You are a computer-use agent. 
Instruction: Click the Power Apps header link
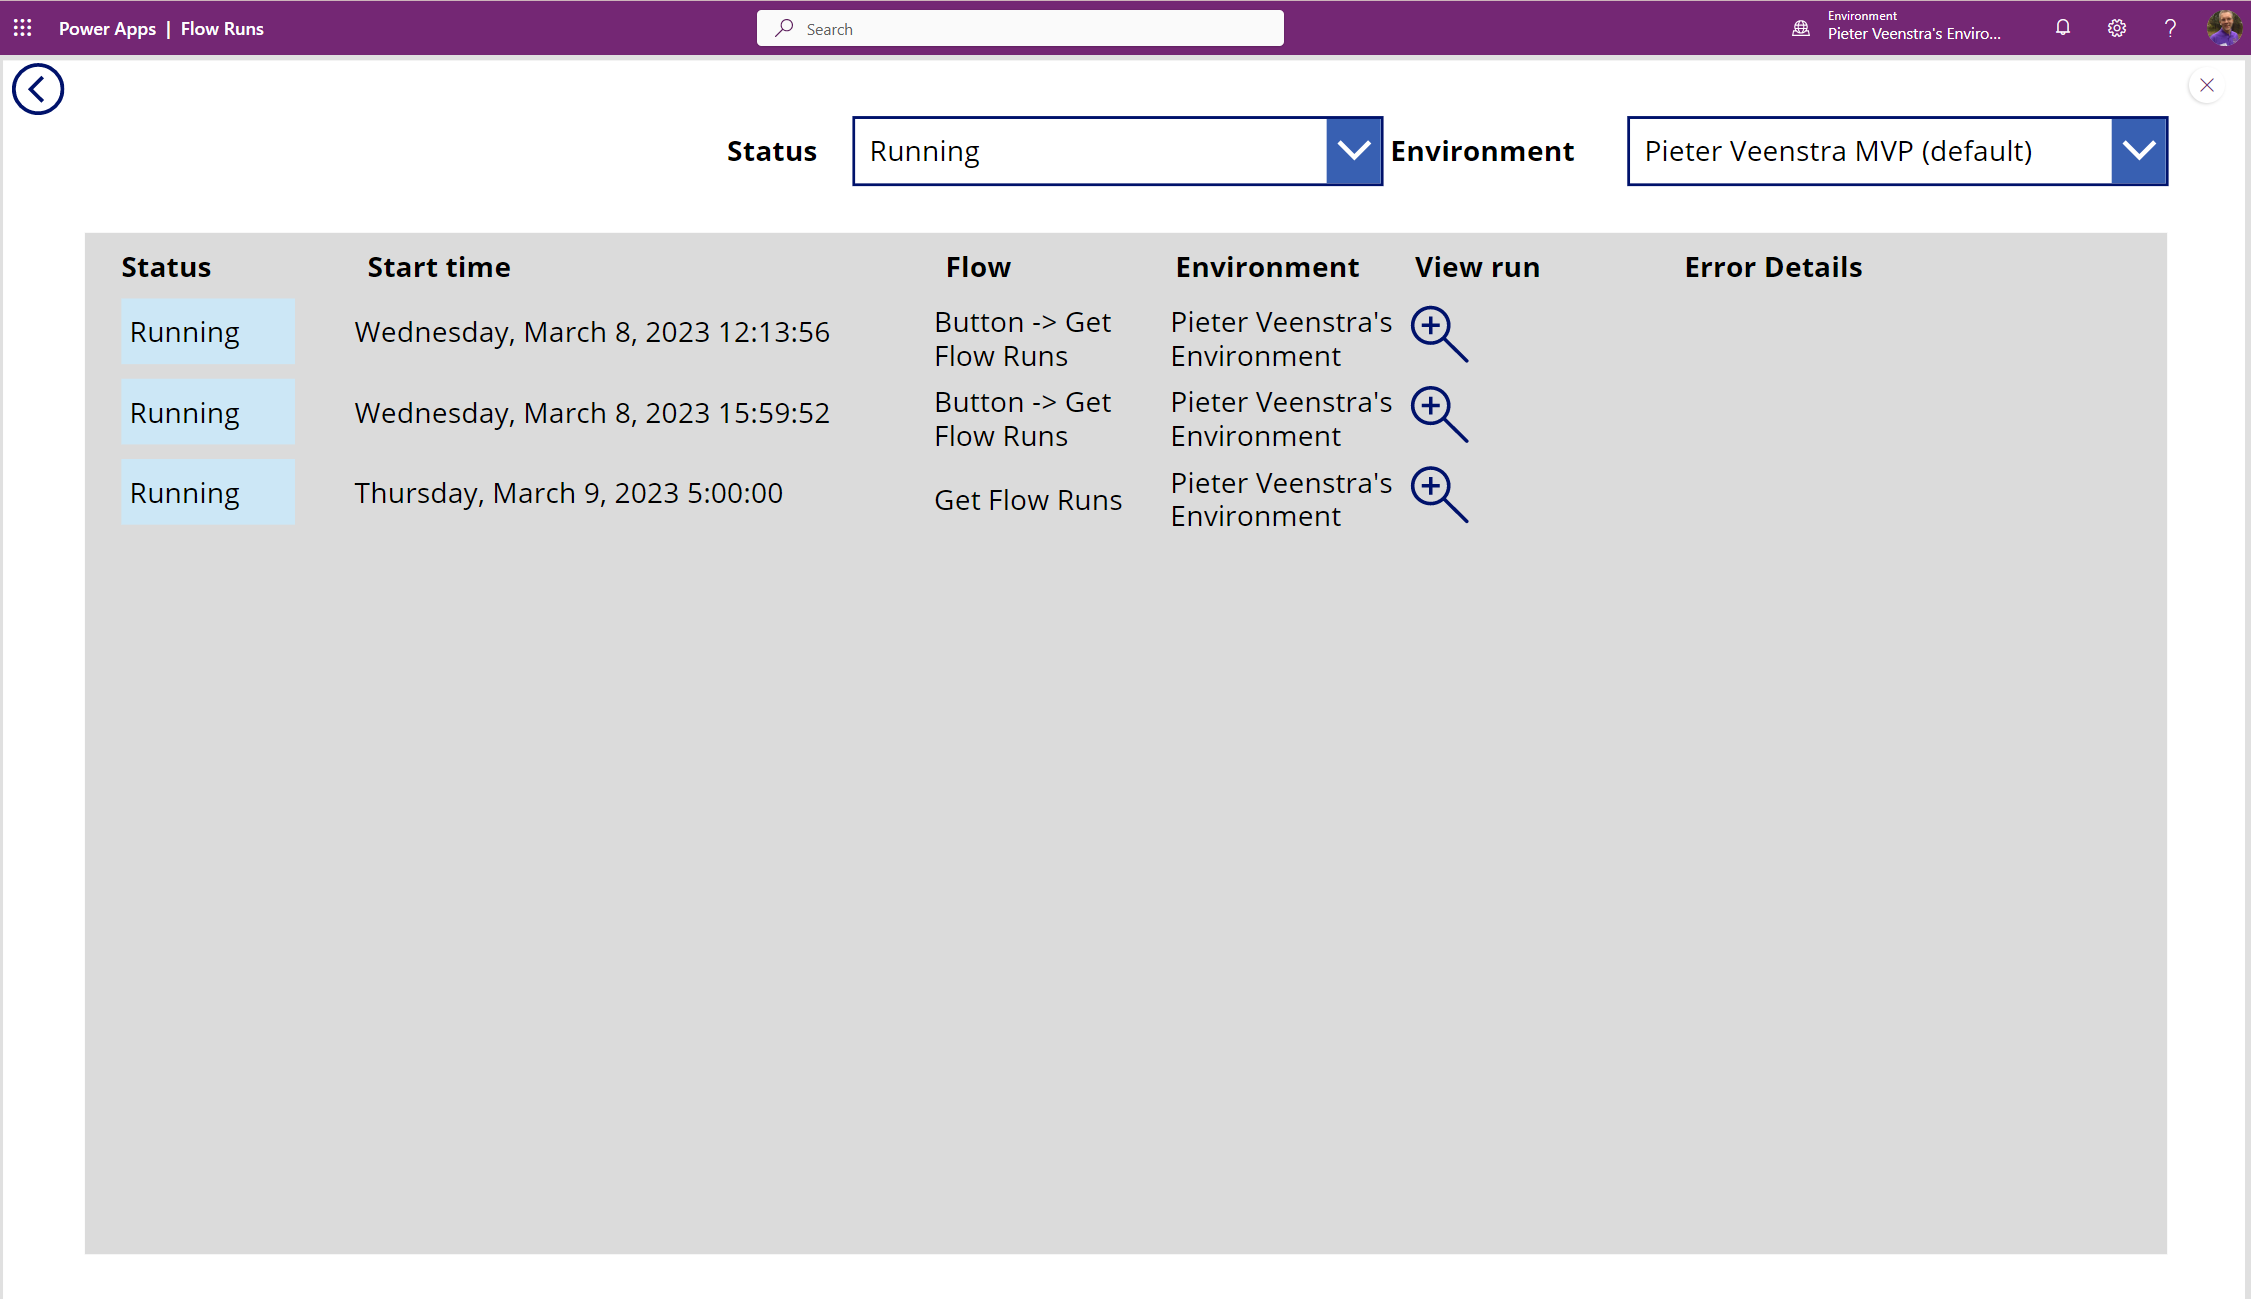click(x=107, y=29)
